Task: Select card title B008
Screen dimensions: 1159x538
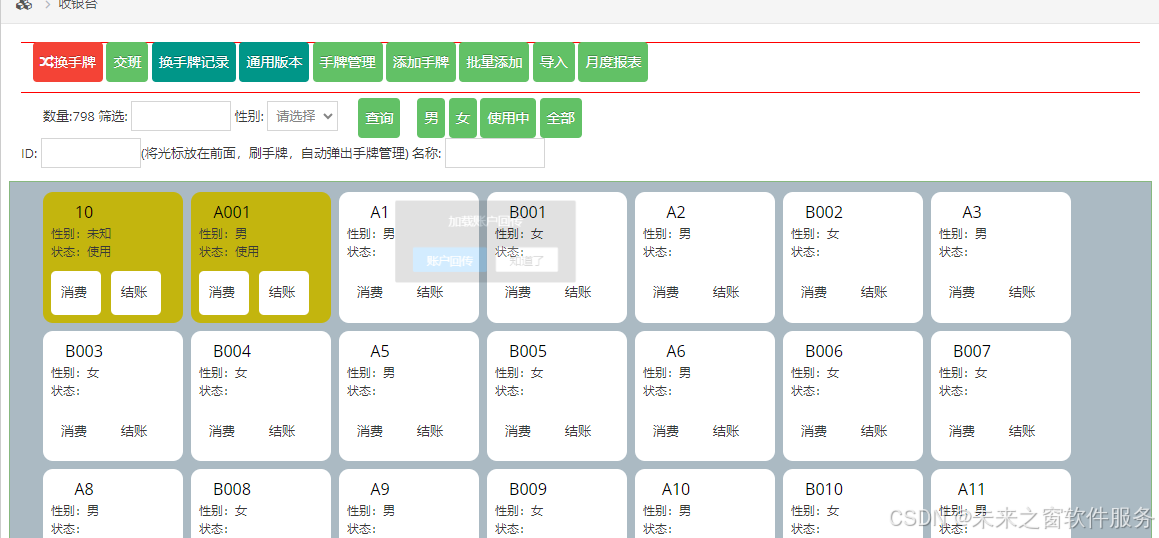Action: (232, 489)
